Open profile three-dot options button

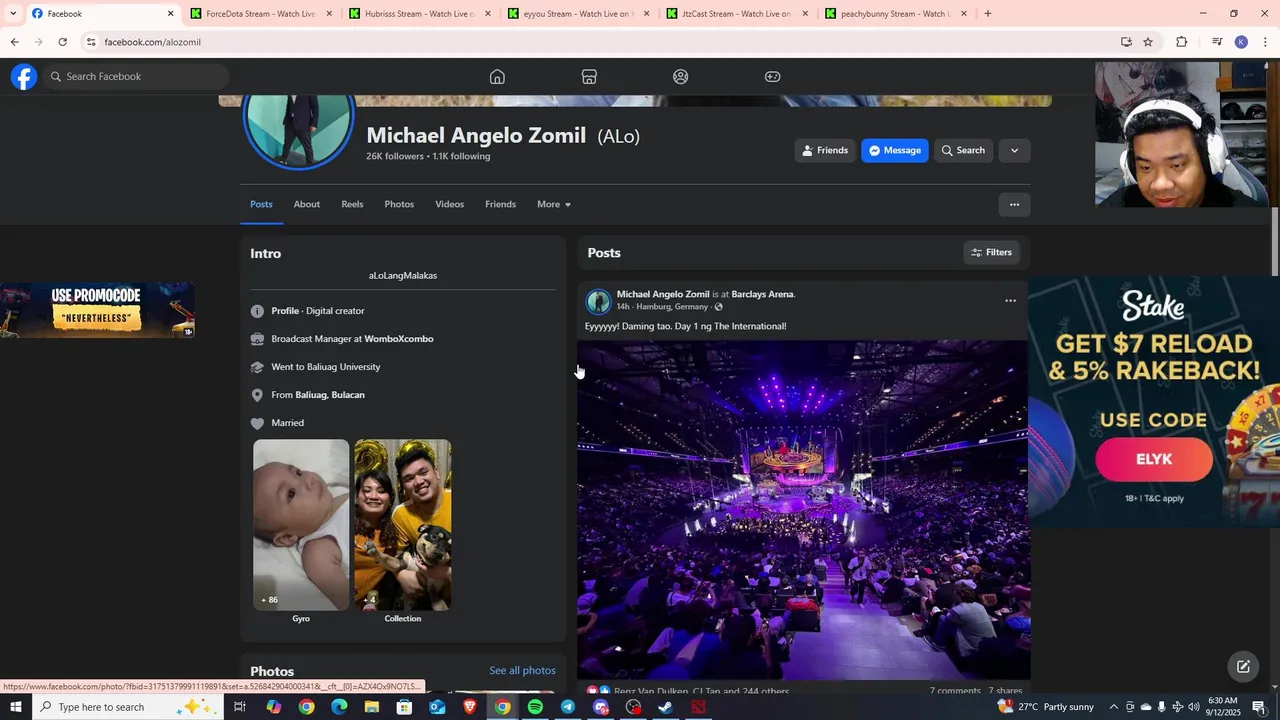click(x=1014, y=205)
